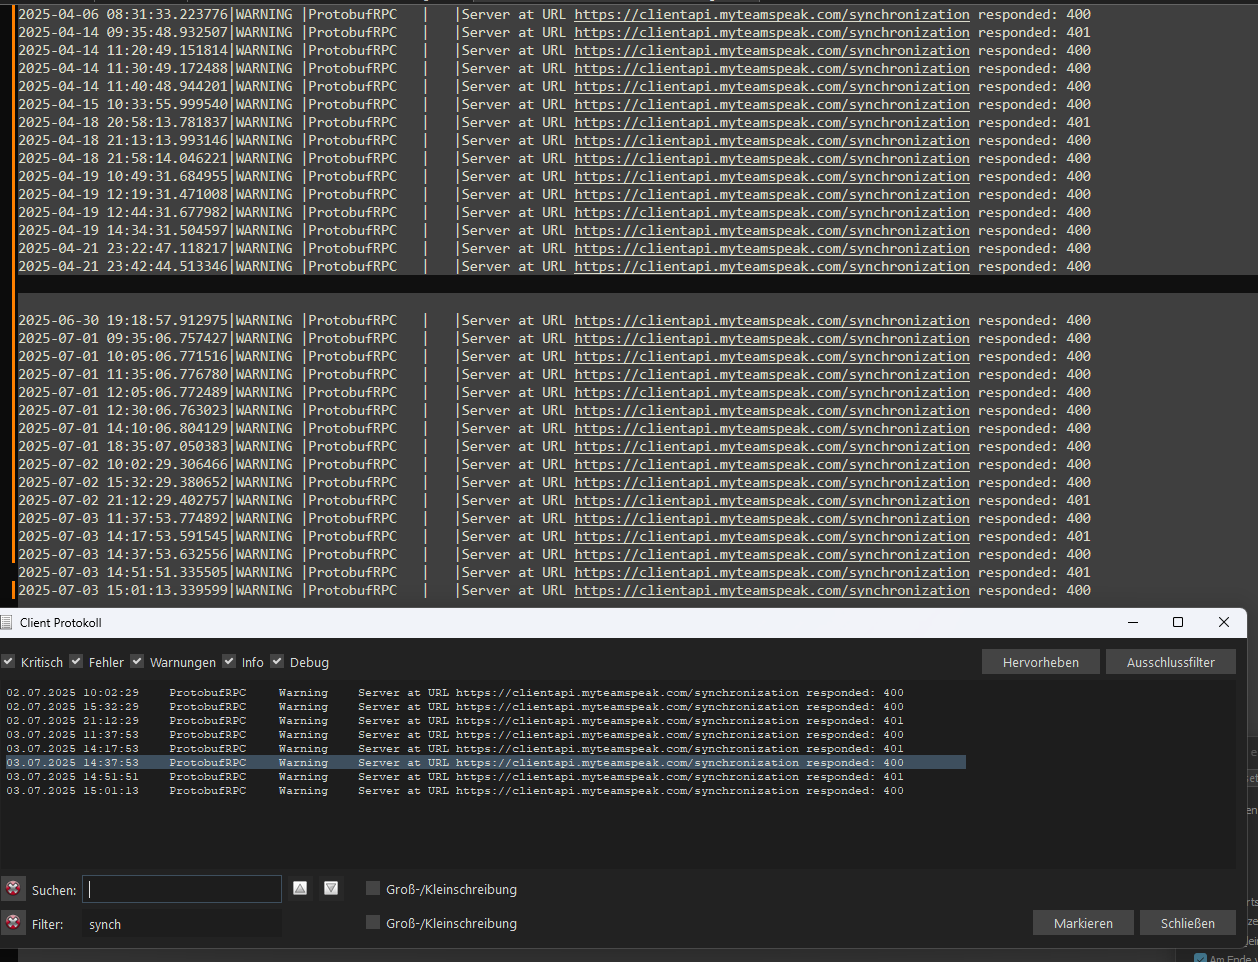The width and height of the screenshot is (1258, 962).
Task: Click the Hervorheben button
Action: [1041, 662]
